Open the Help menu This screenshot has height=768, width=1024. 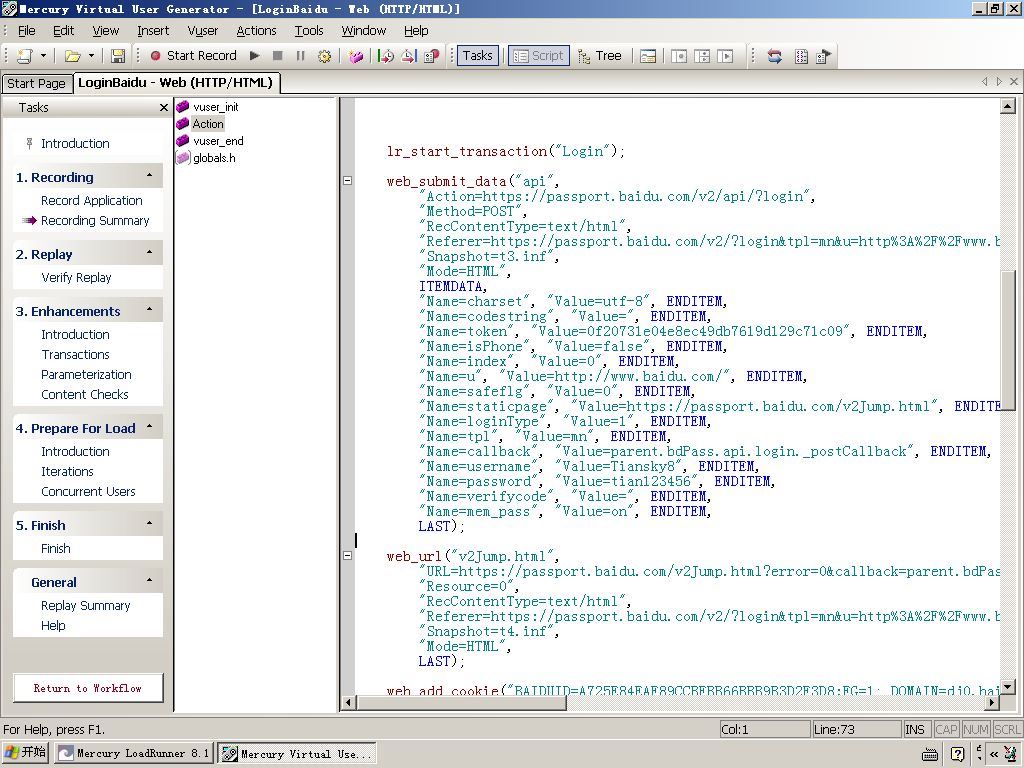click(416, 31)
